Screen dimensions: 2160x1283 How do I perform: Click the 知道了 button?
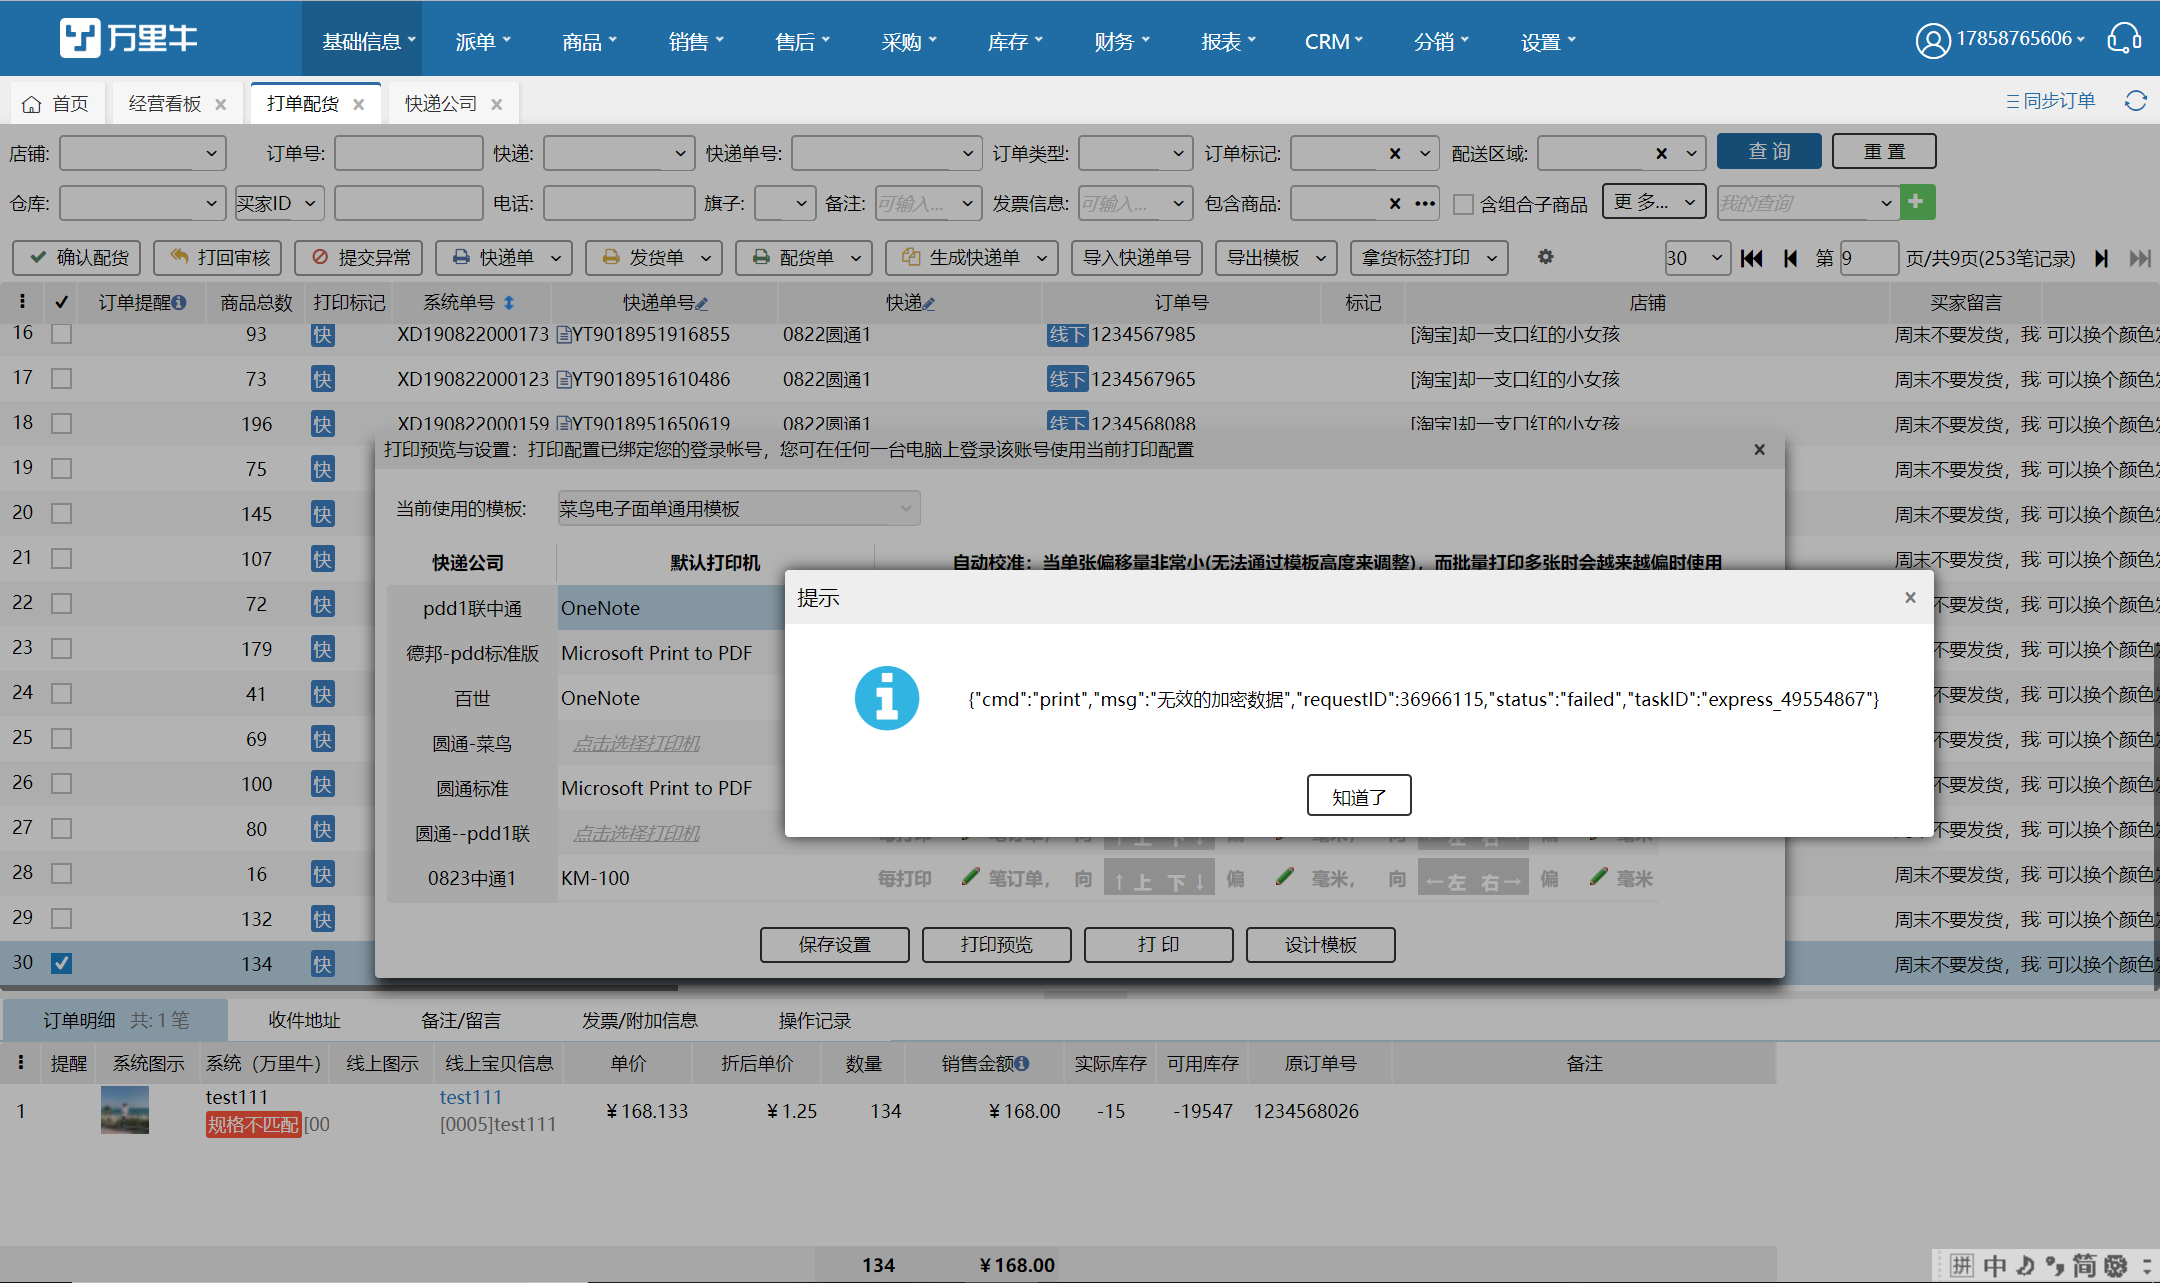coord(1359,796)
